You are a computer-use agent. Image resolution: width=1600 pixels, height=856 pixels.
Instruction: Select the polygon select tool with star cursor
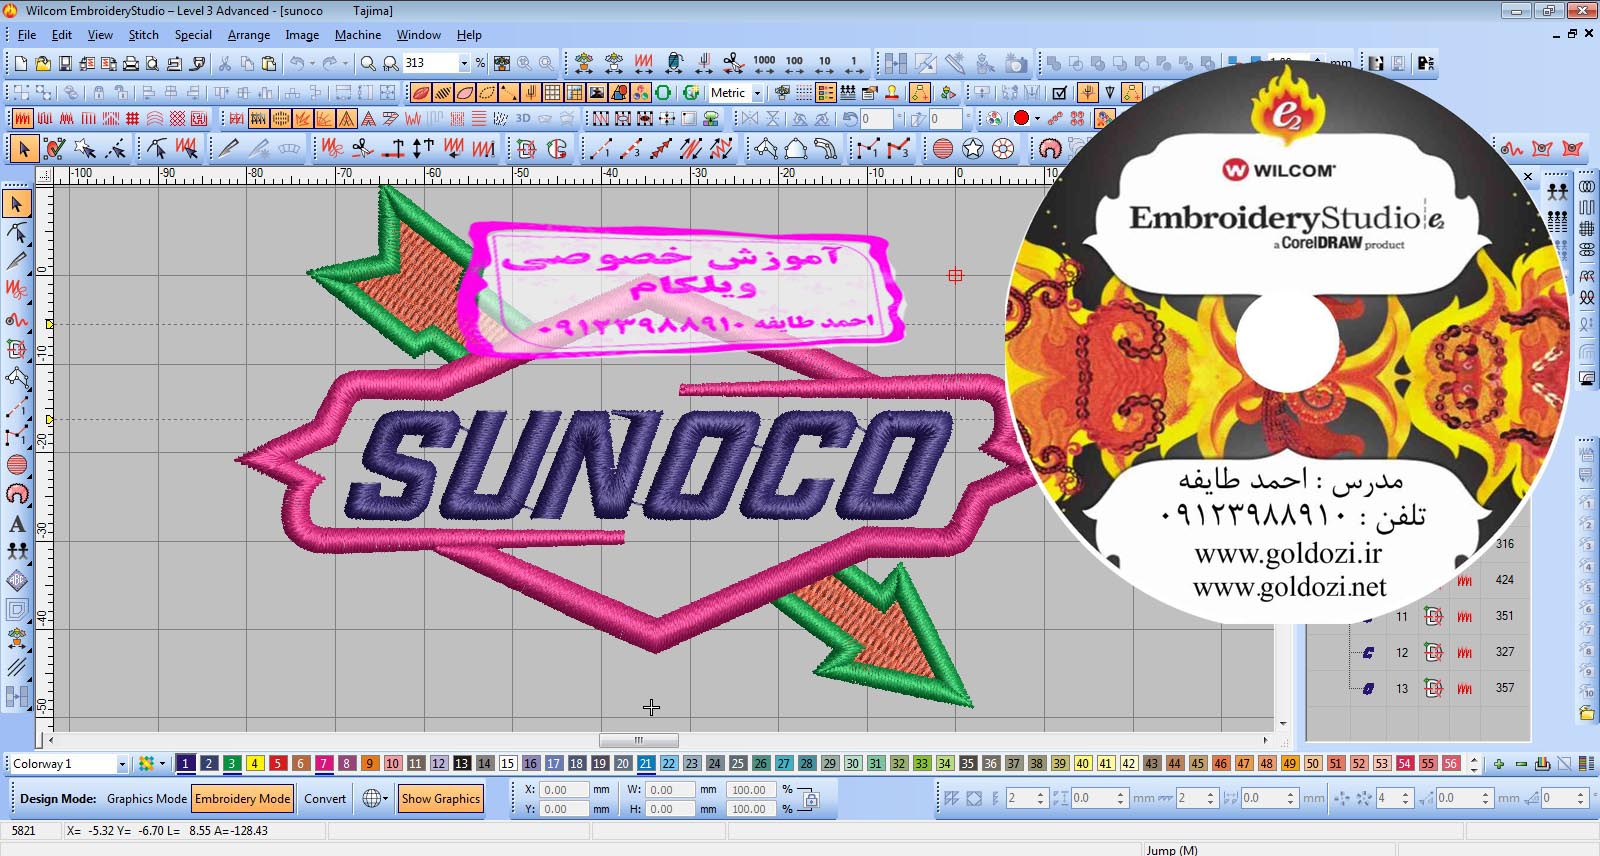pos(85,149)
